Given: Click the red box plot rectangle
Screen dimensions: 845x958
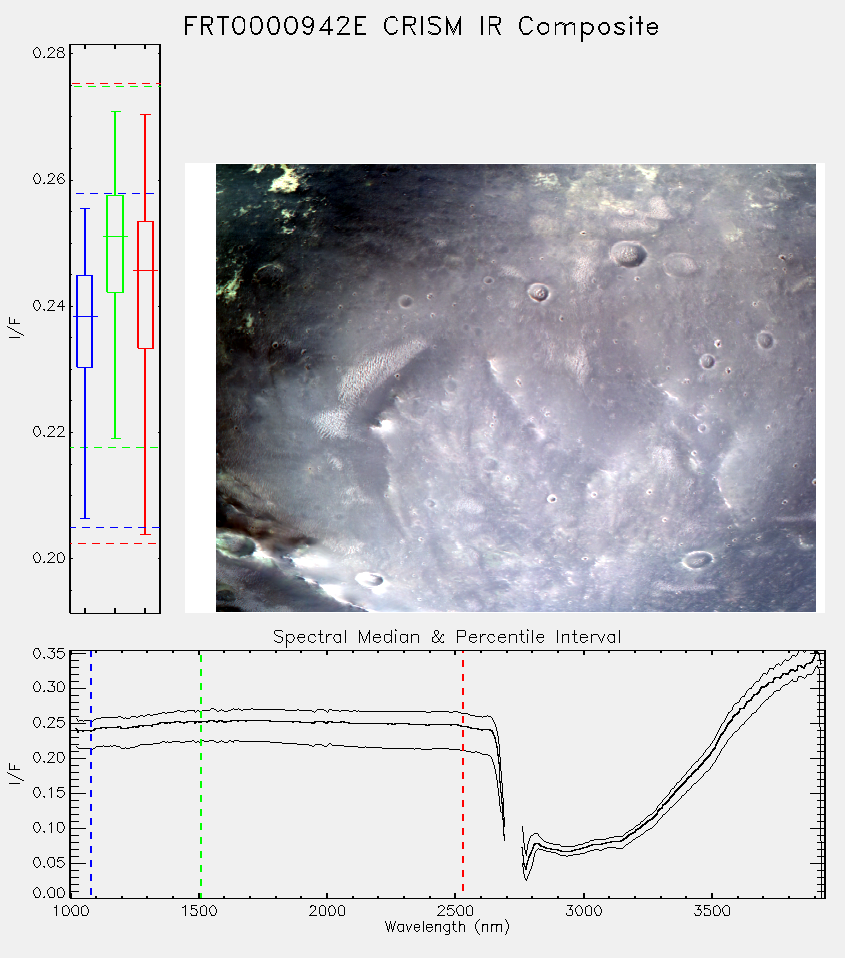Looking at the screenshot, I should [145, 285].
